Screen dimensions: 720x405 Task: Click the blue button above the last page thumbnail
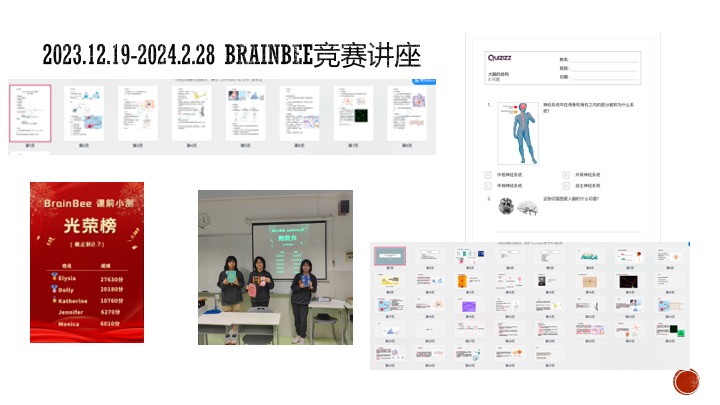click(x=424, y=82)
